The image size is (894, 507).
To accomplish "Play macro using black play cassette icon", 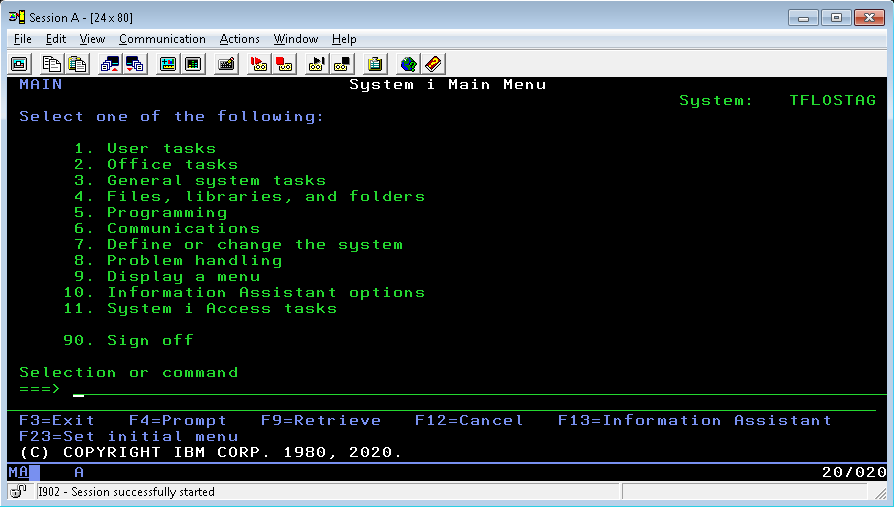I will [316, 64].
